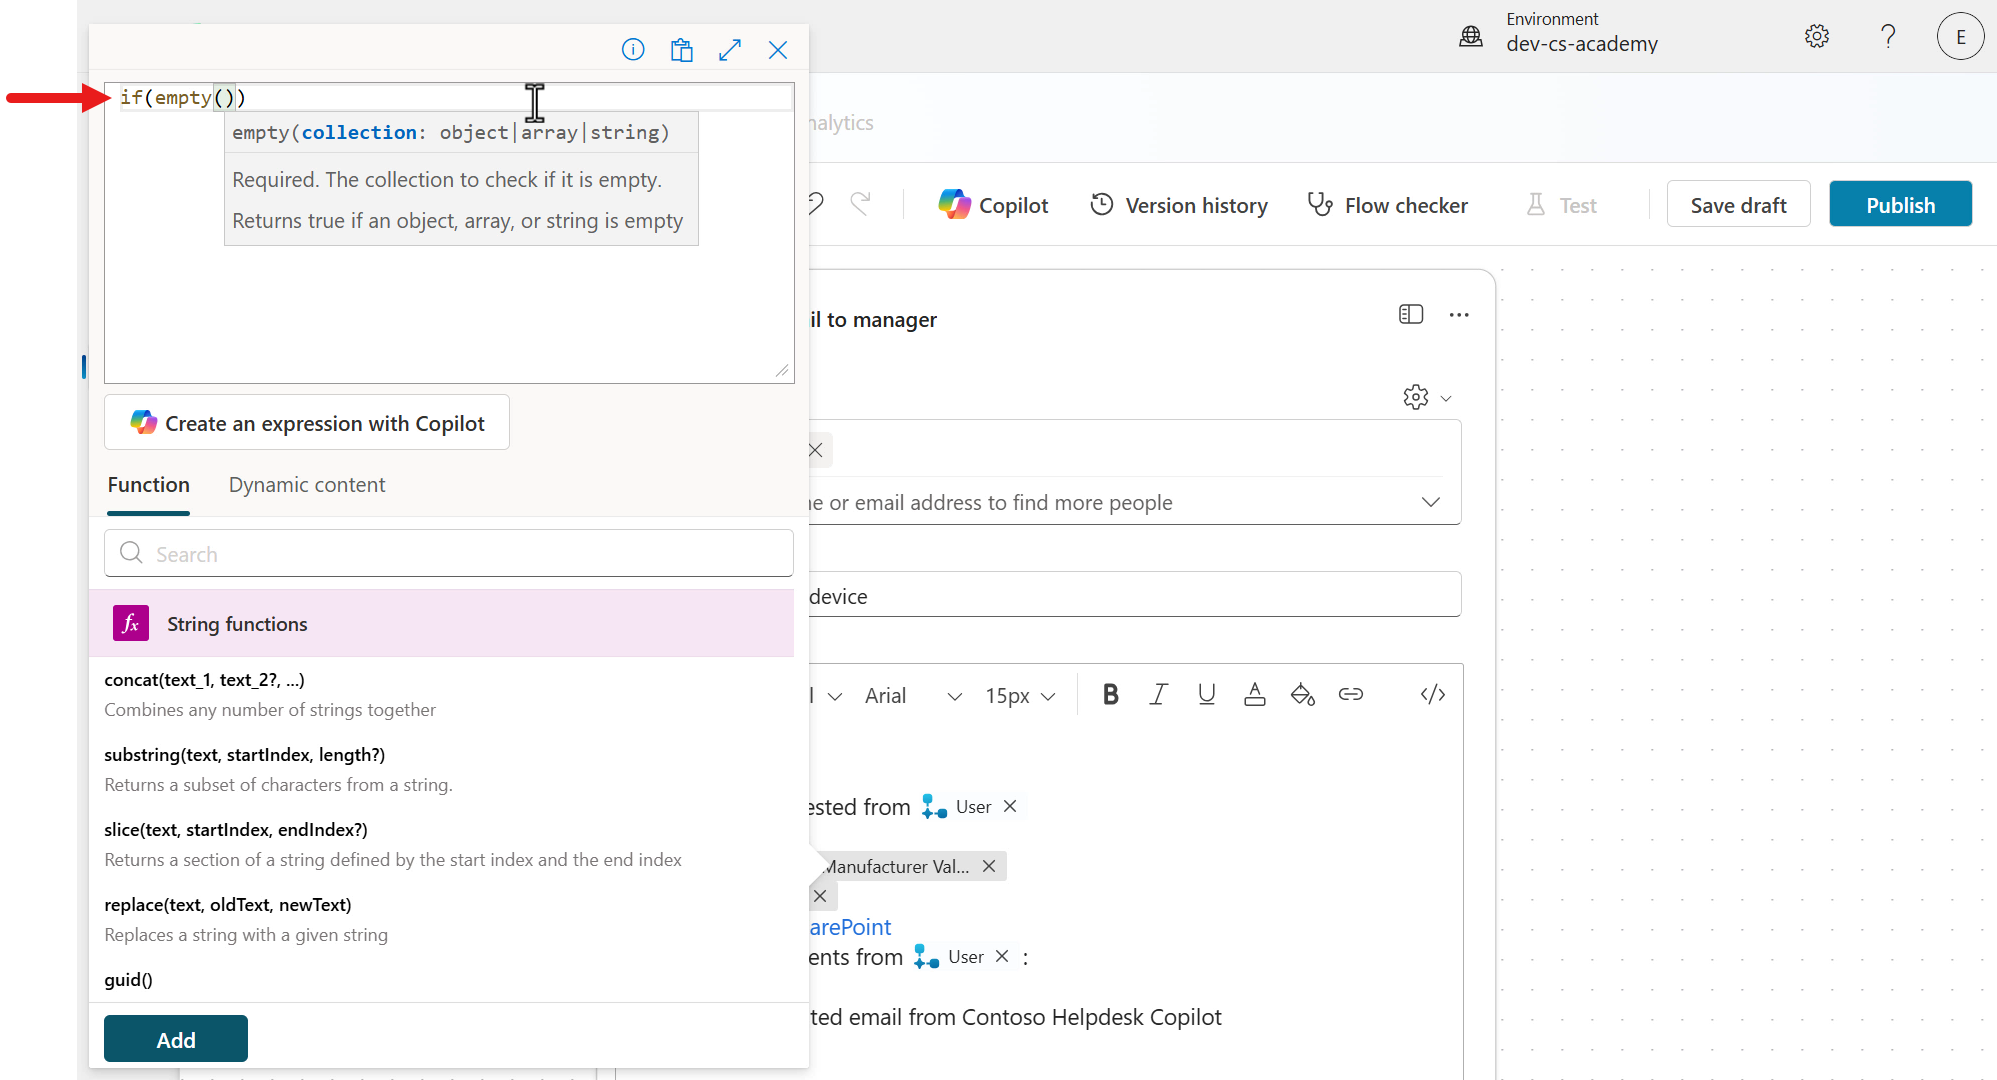
Task: Expand expression editor to full screen
Action: click(x=730, y=49)
